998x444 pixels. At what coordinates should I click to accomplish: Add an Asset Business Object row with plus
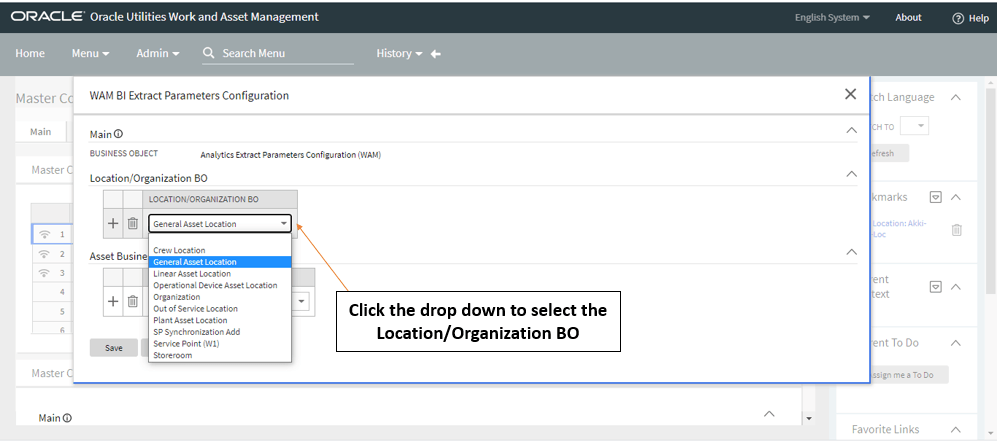113,302
